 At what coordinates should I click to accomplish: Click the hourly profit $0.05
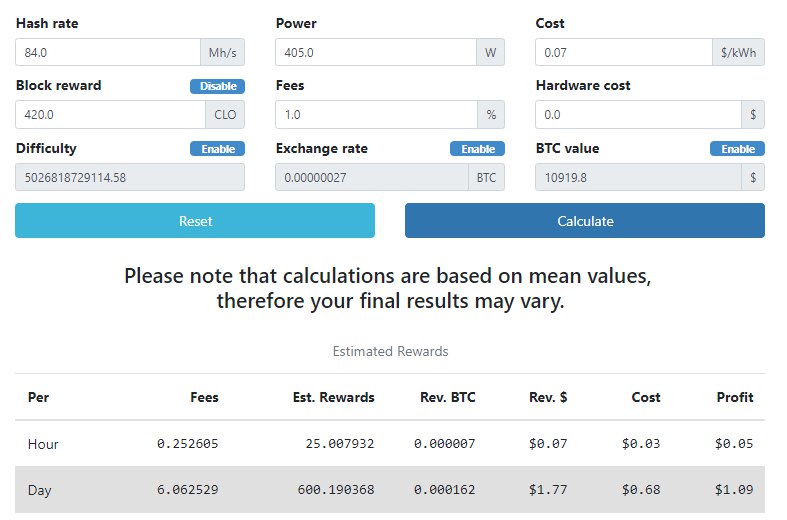(734, 444)
